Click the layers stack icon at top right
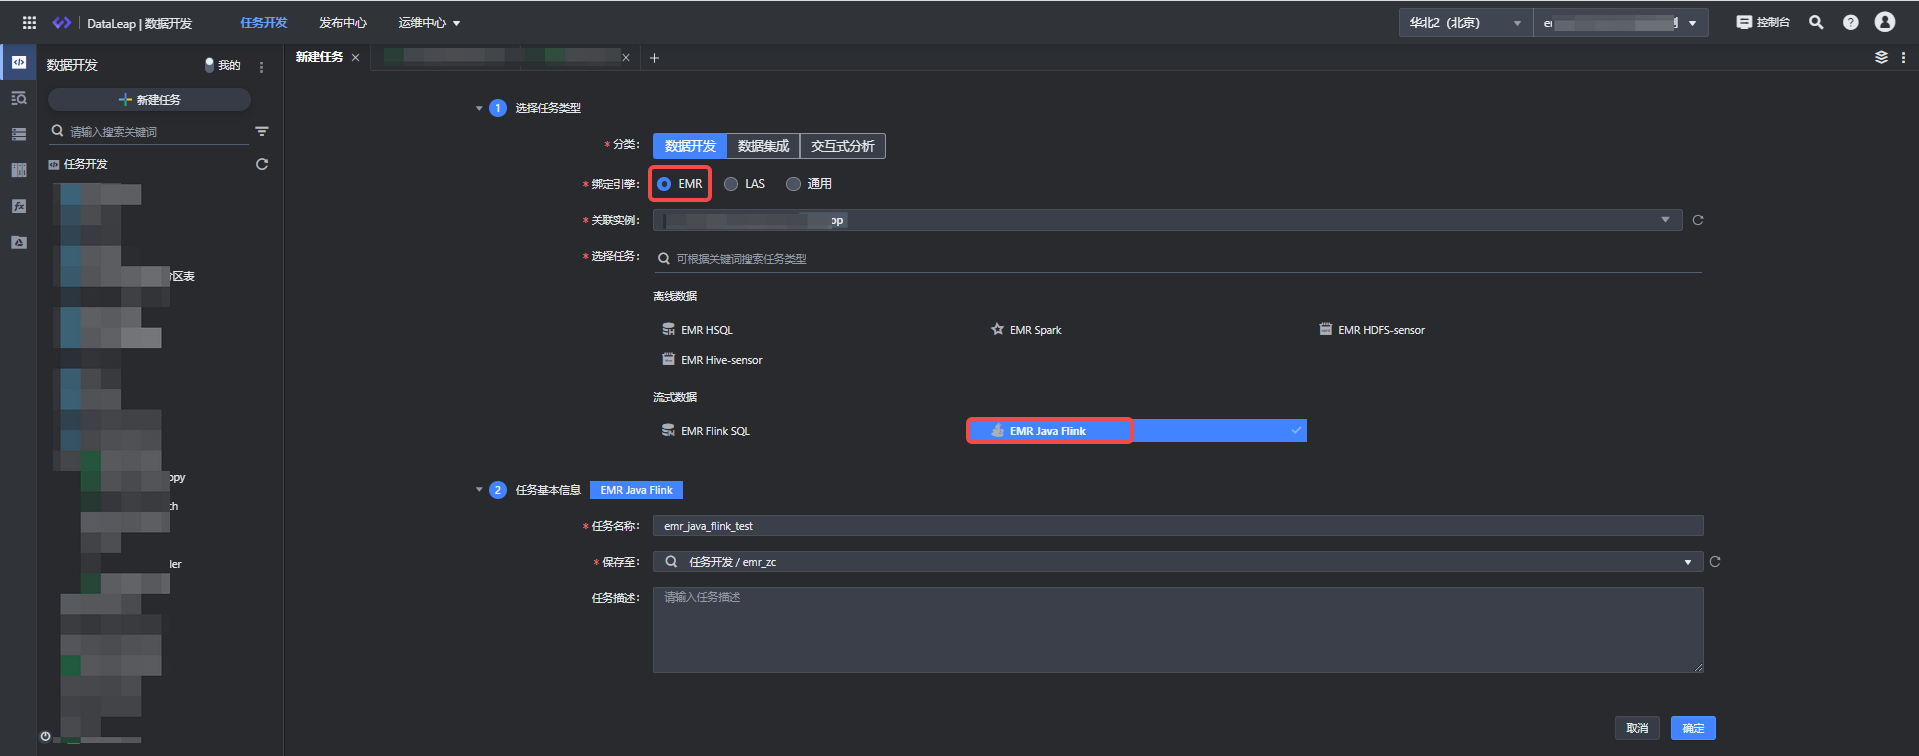Viewport: 1919px width, 756px height. click(x=1881, y=57)
